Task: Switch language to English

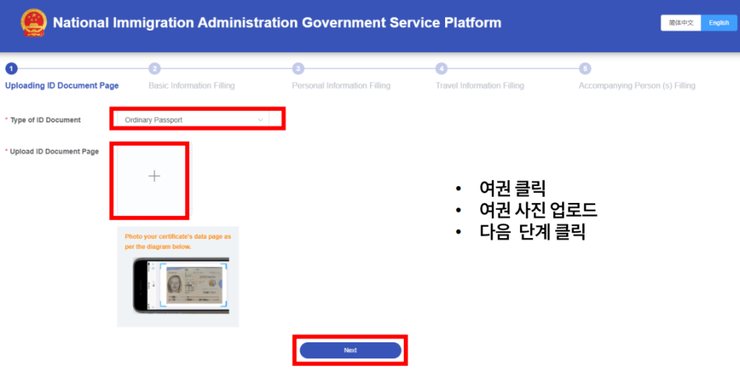Action: click(719, 23)
